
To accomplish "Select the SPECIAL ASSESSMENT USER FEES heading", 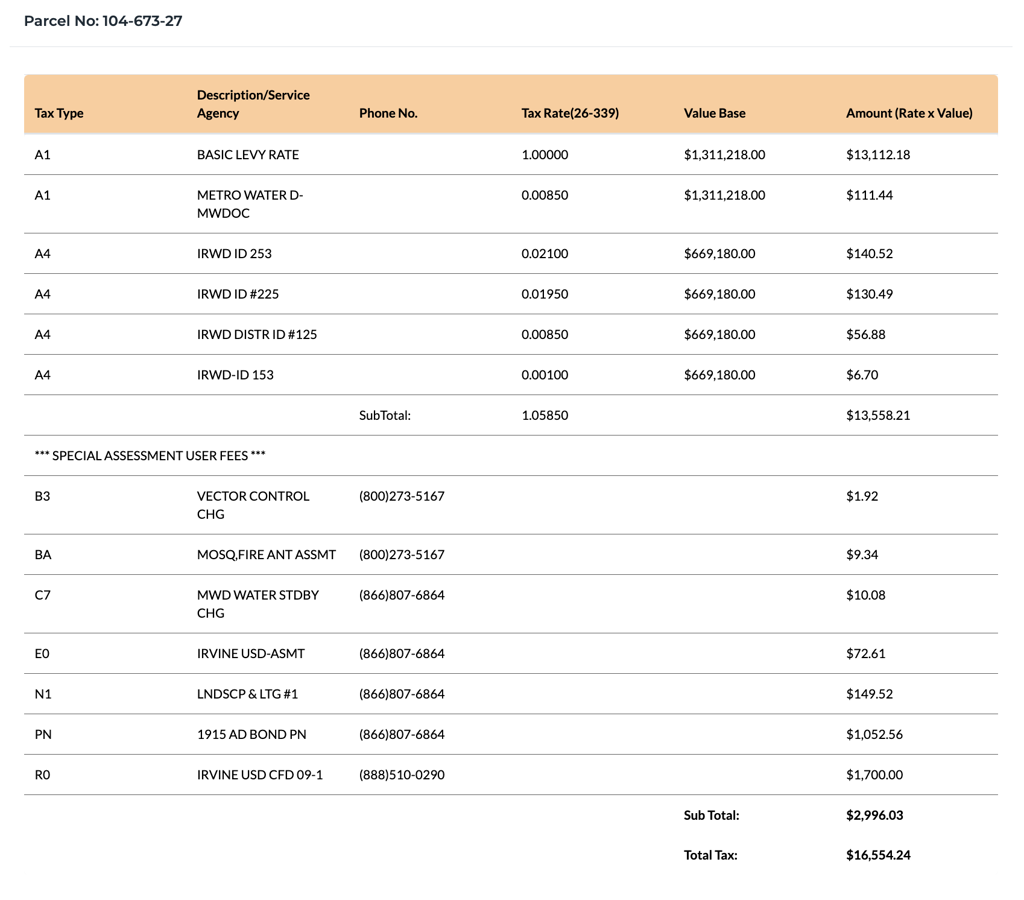I will tap(150, 456).
